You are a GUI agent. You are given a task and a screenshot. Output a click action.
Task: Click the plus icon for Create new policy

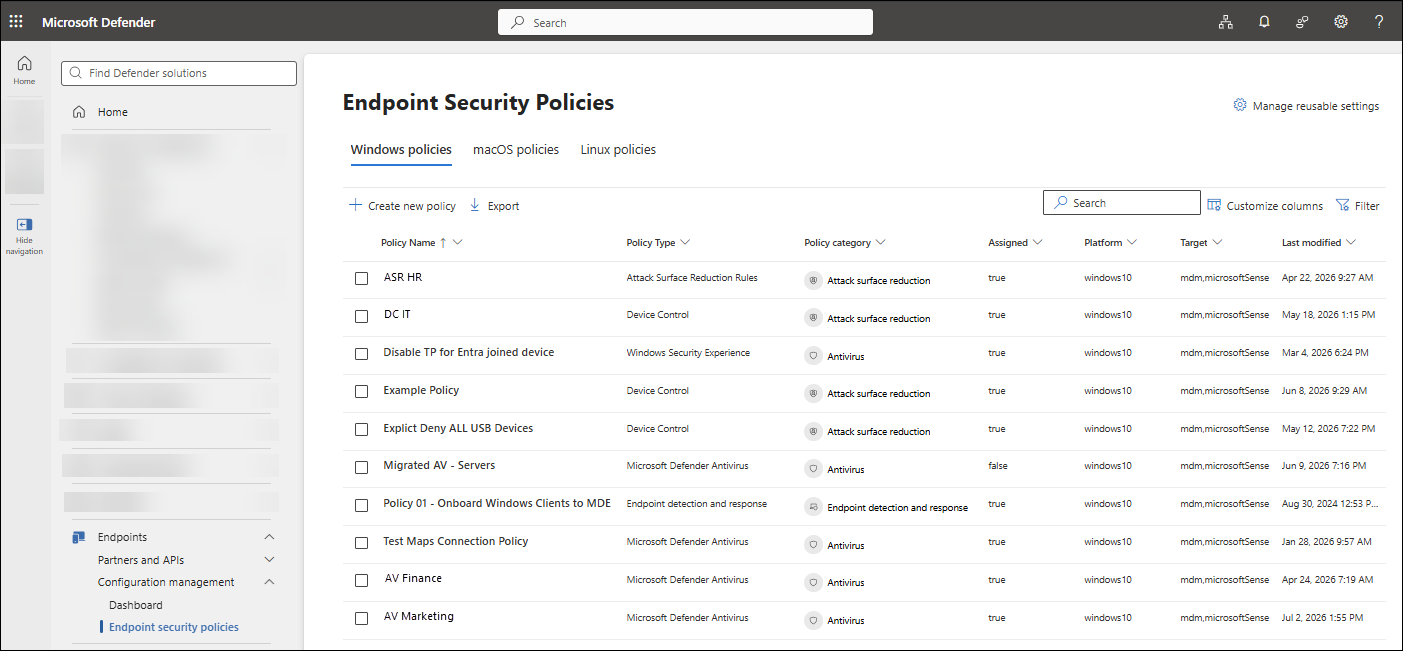(x=355, y=205)
